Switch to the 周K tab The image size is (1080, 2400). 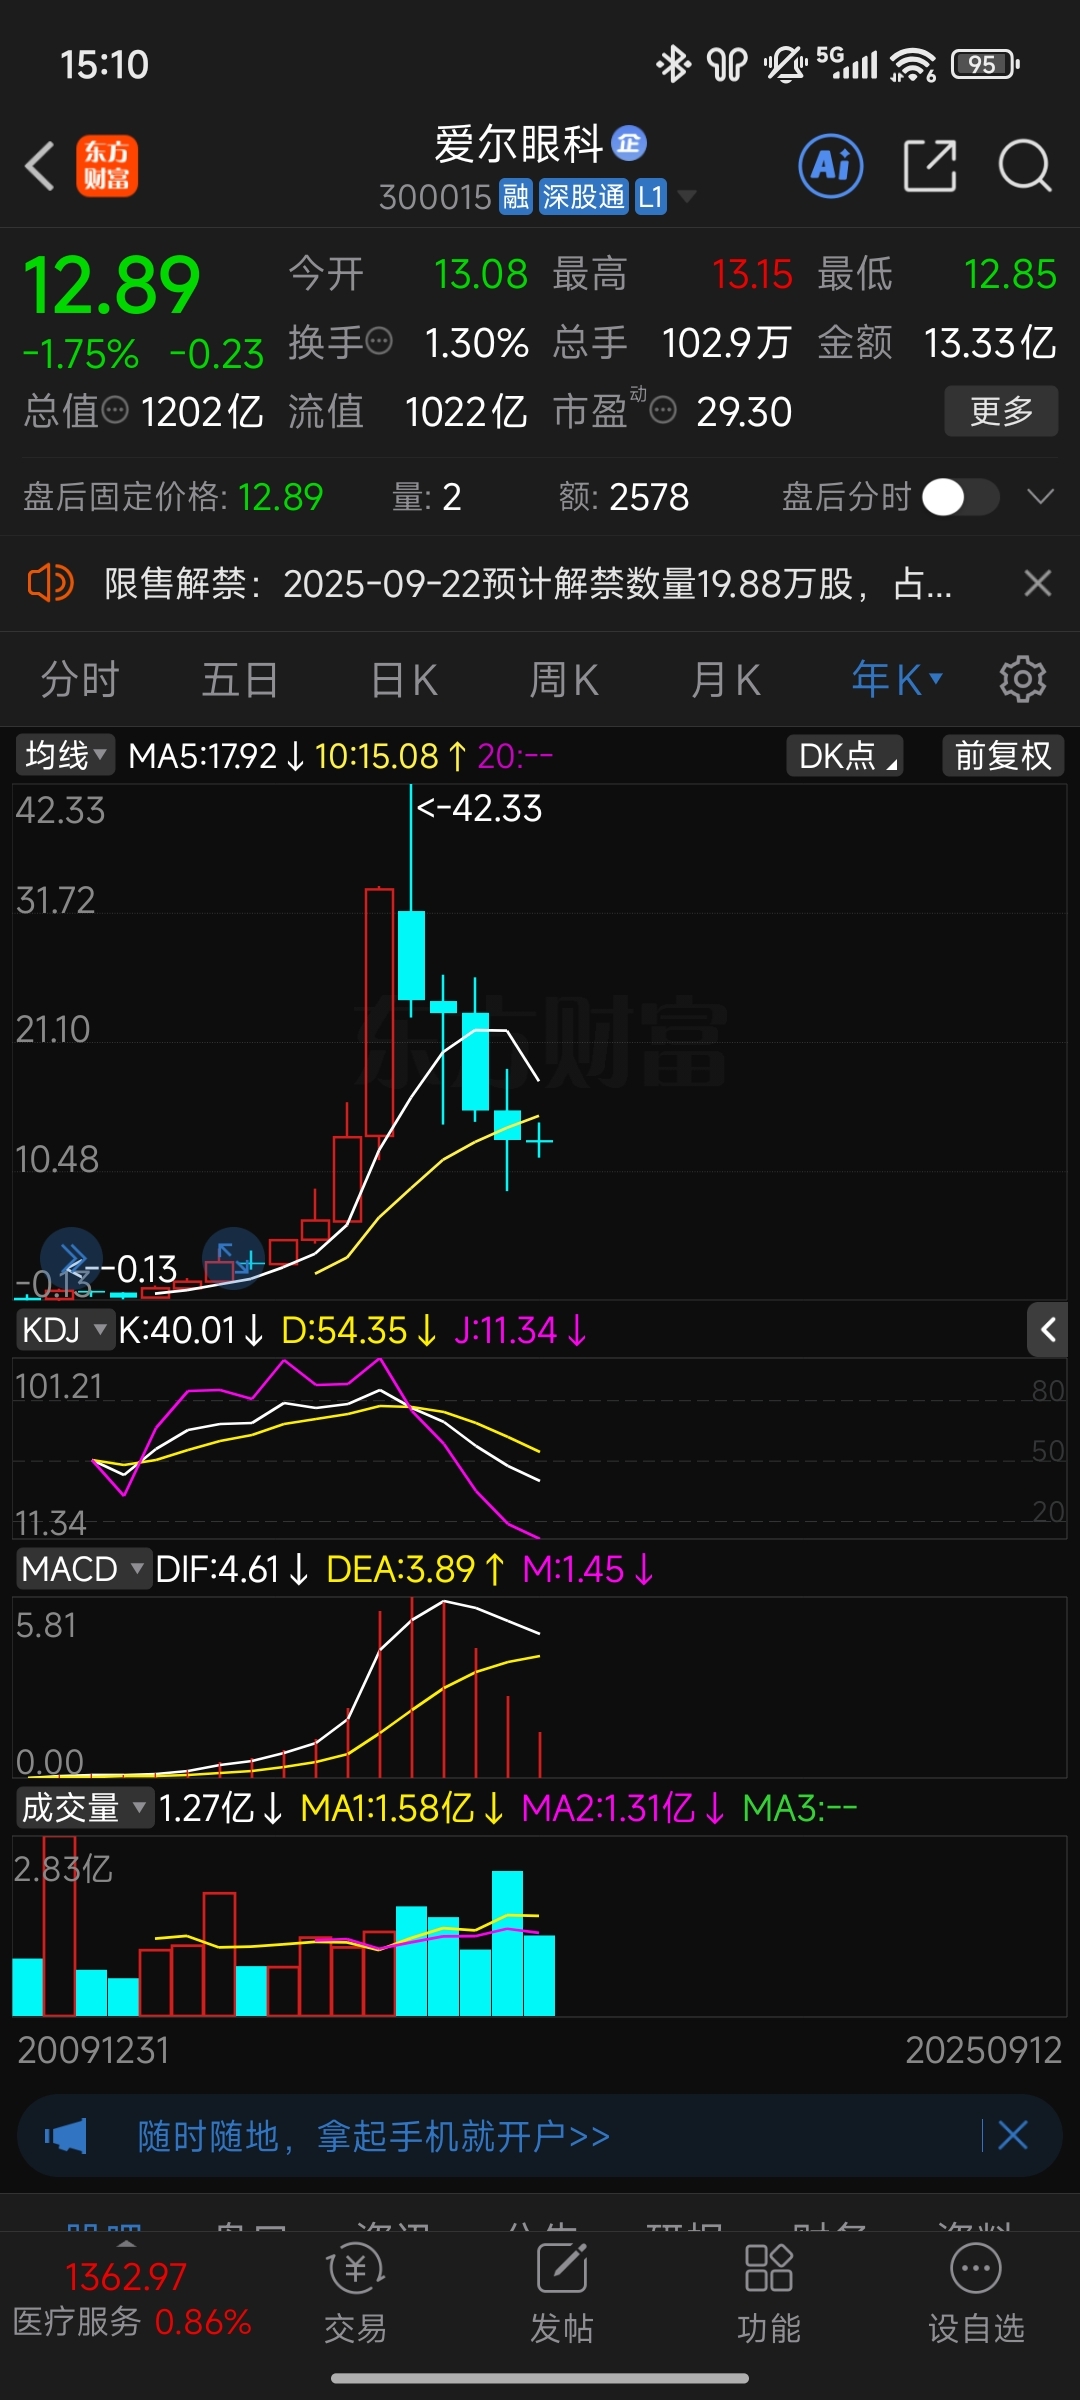[x=563, y=680]
